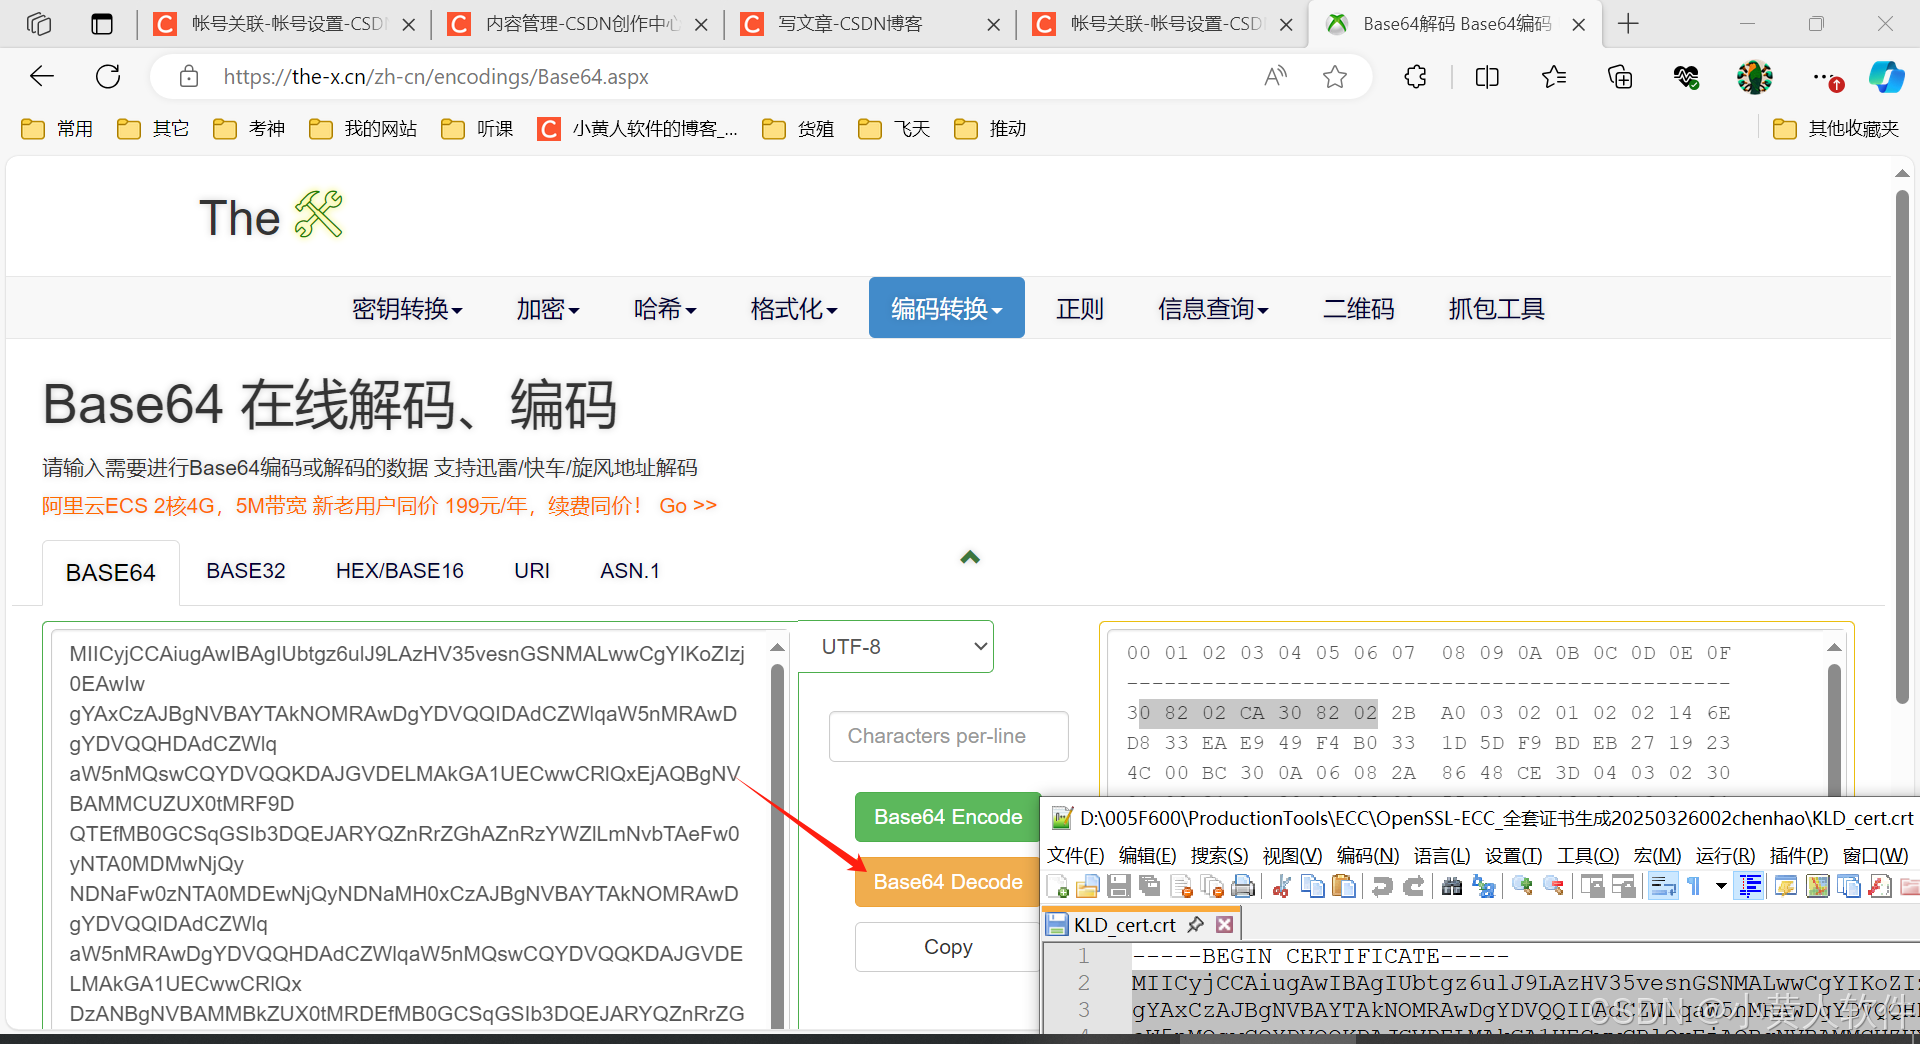Open 哈希 dropdown in site navigation

pos(665,309)
